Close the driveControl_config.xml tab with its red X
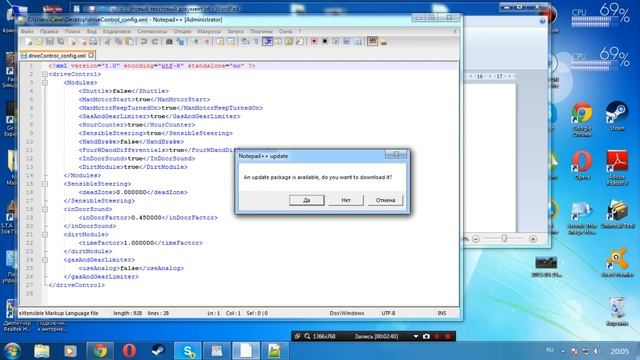The image size is (640, 360). pos(91,55)
